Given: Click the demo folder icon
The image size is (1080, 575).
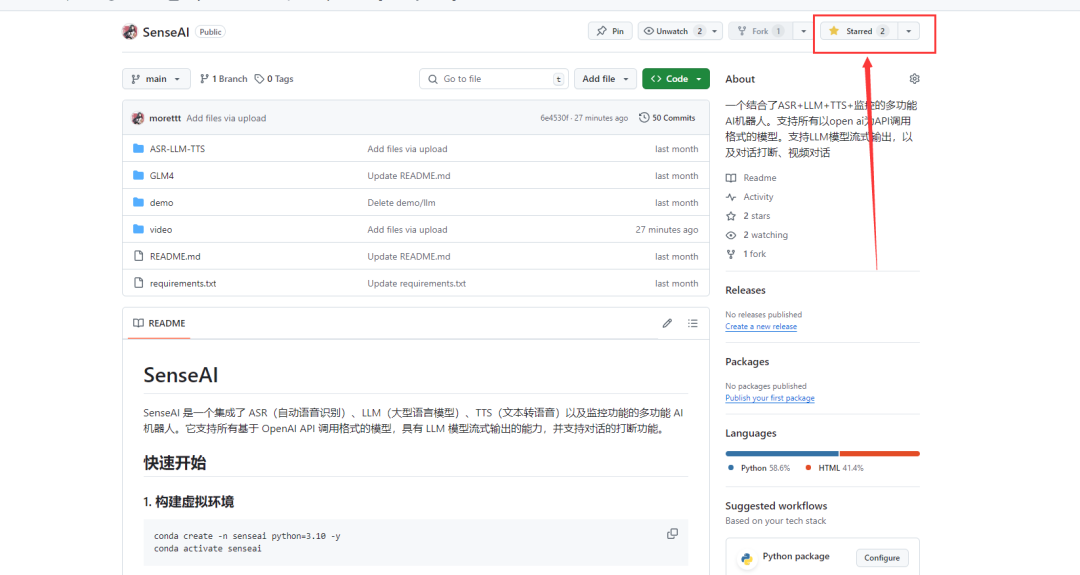Looking at the screenshot, I should coord(138,202).
